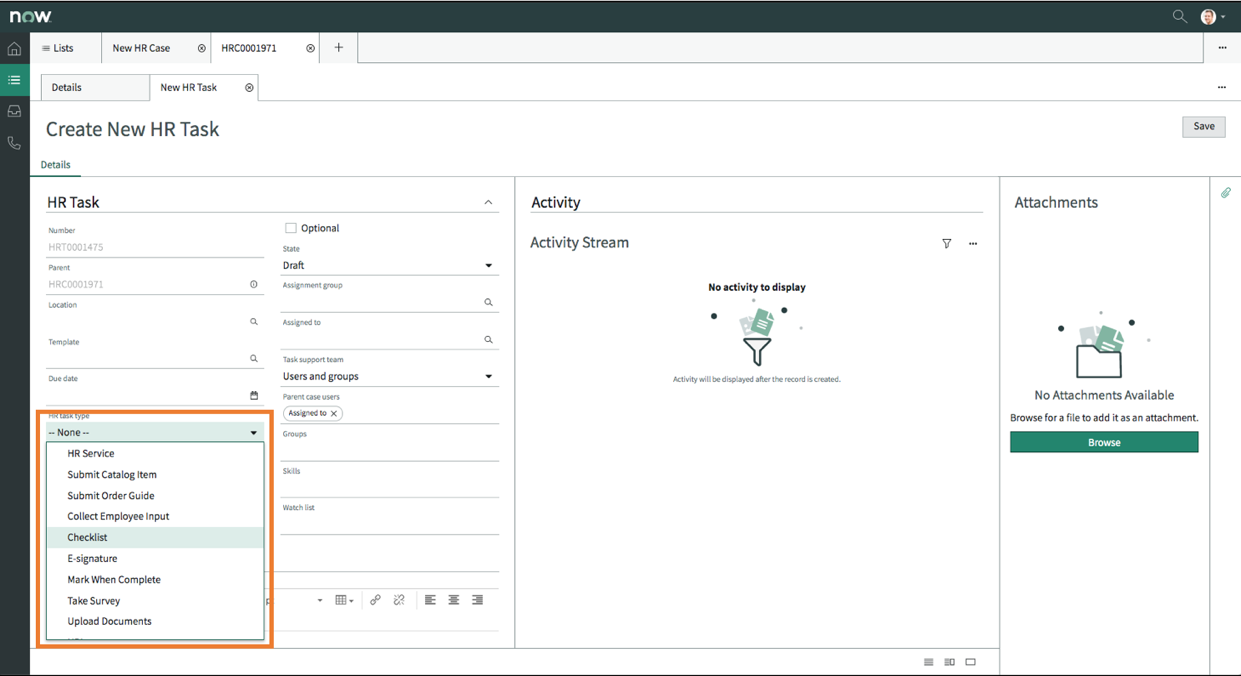Click the Template field lookup magnifier

(x=253, y=358)
